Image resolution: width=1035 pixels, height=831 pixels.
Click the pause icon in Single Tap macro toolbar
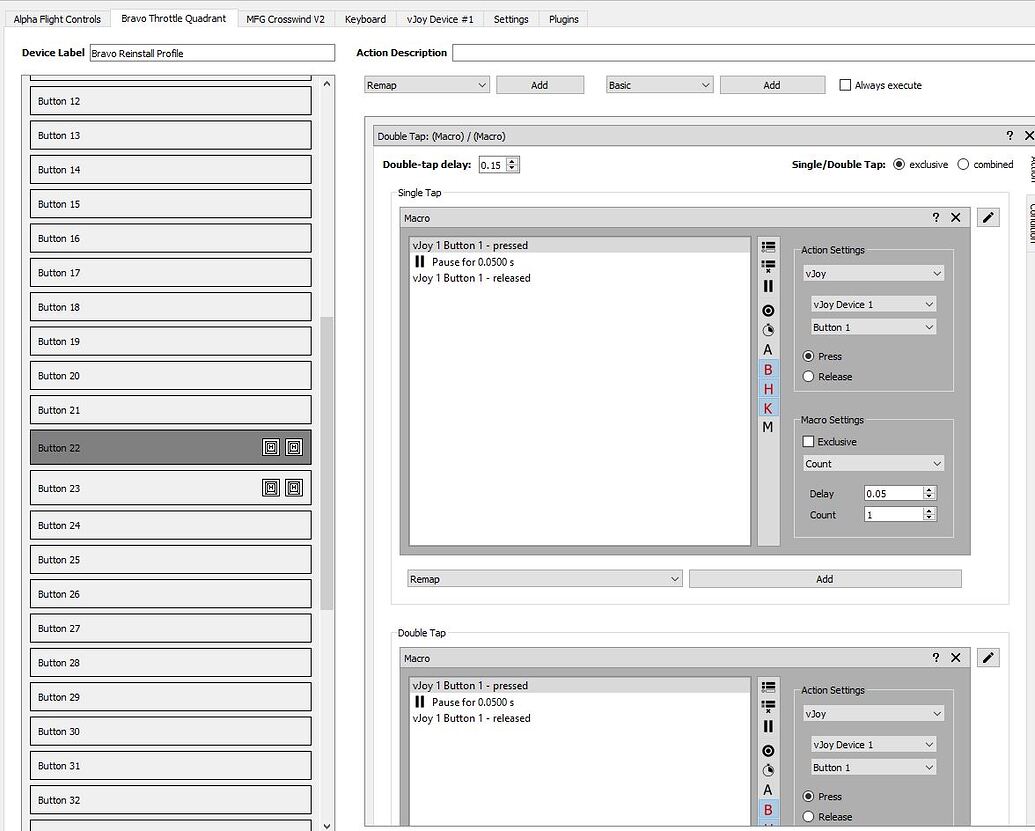(x=768, y=287)
